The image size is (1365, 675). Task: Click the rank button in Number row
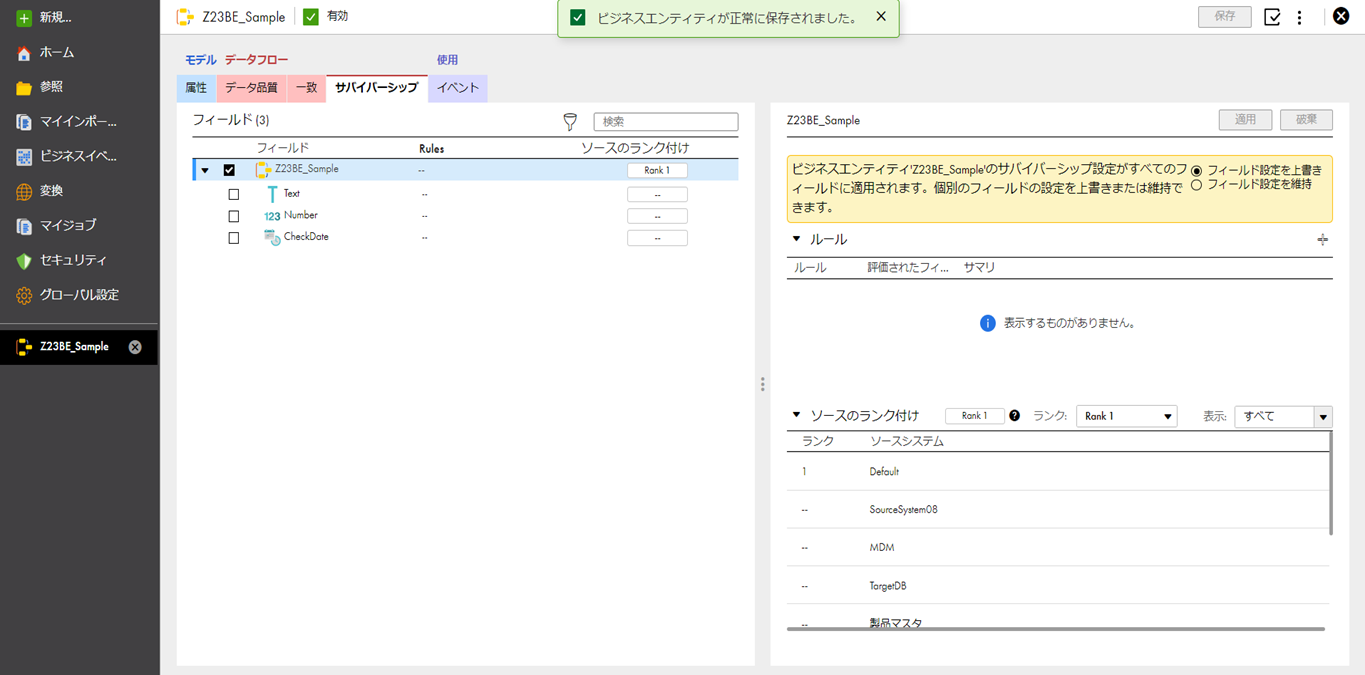[657, 216]
